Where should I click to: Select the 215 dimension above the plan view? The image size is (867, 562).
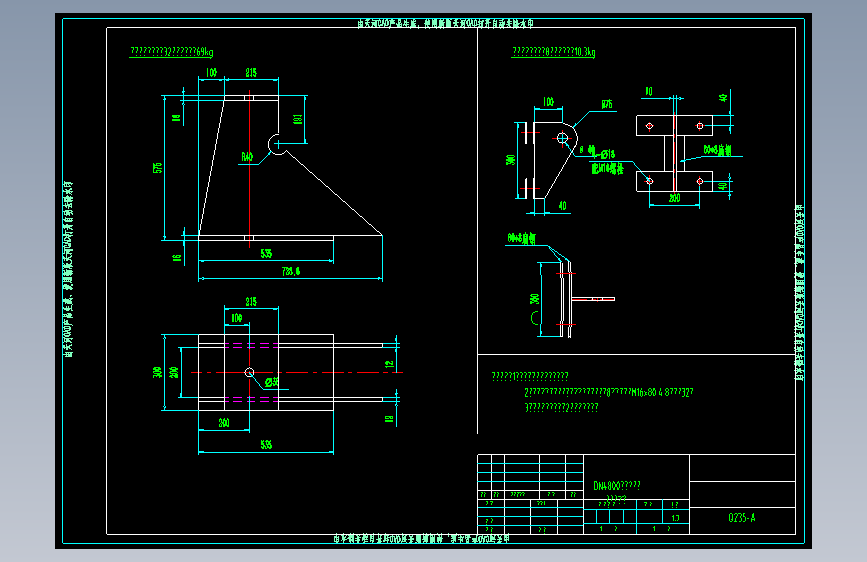[251, 301]
